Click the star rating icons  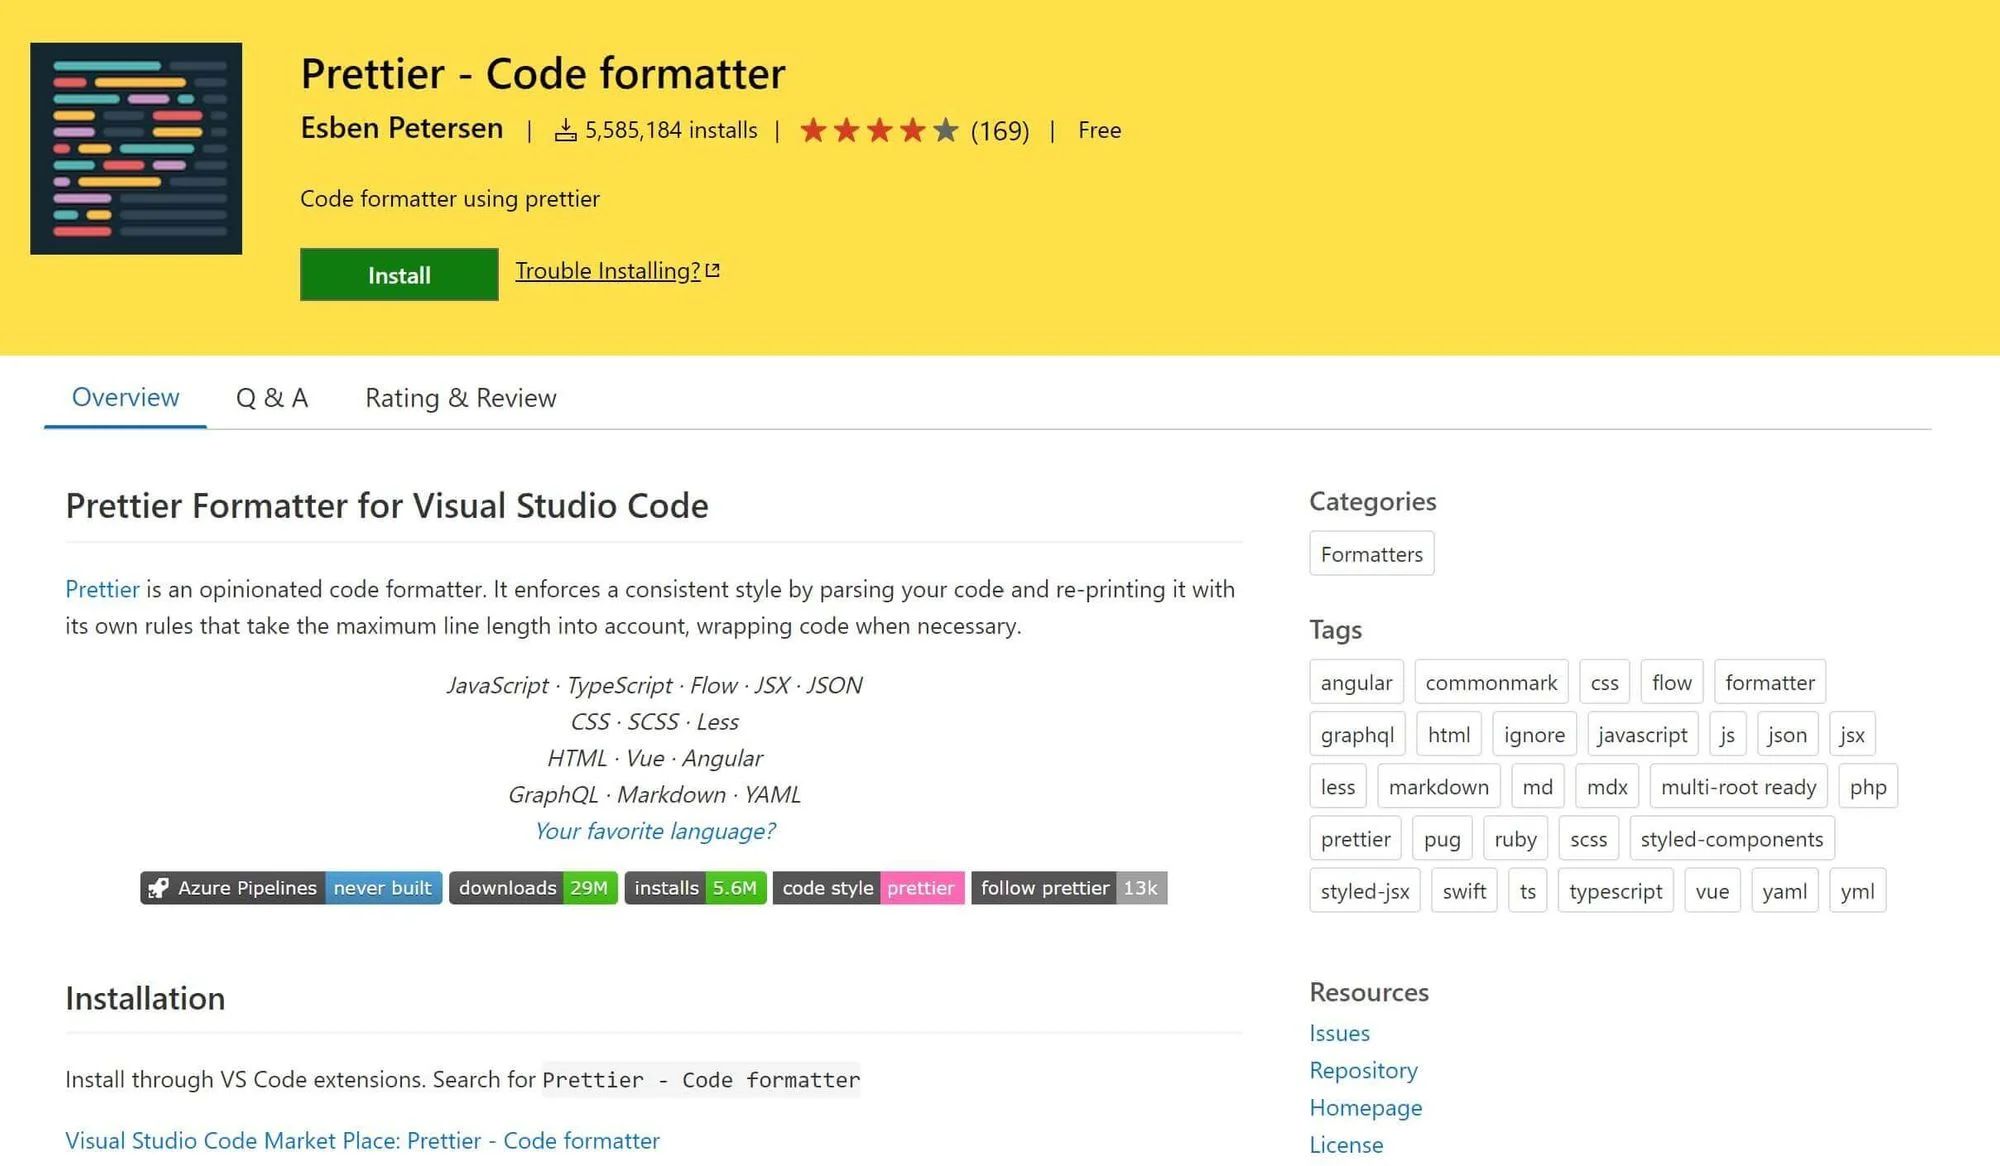(x=878, y=130)
